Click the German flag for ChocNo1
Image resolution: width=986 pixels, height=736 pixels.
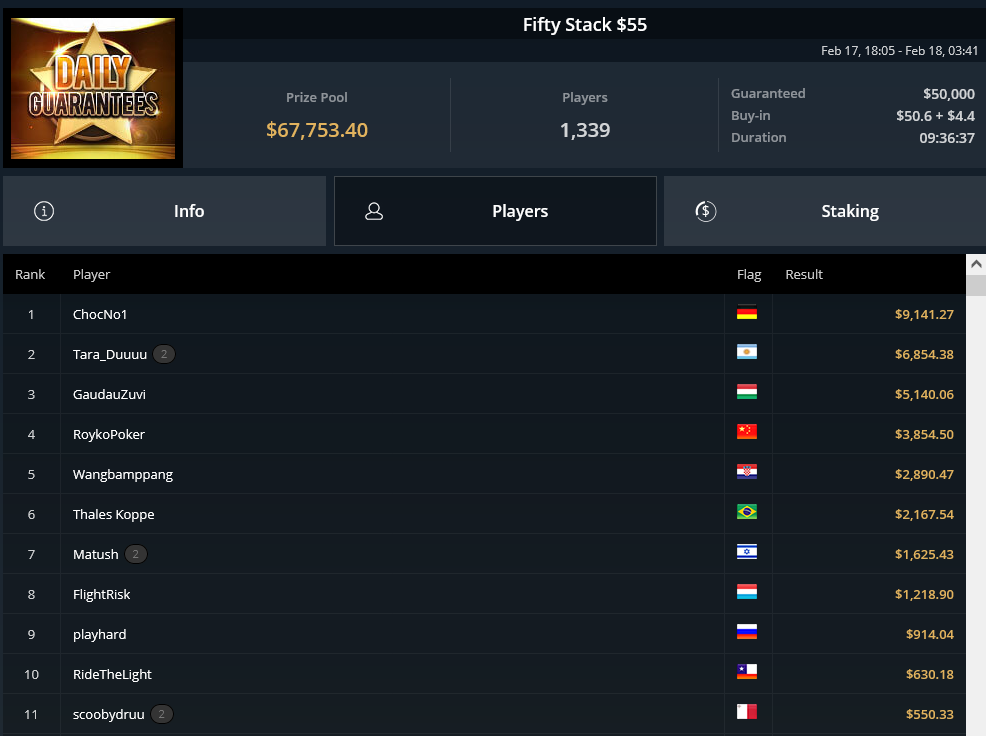[x=746, y=313]
